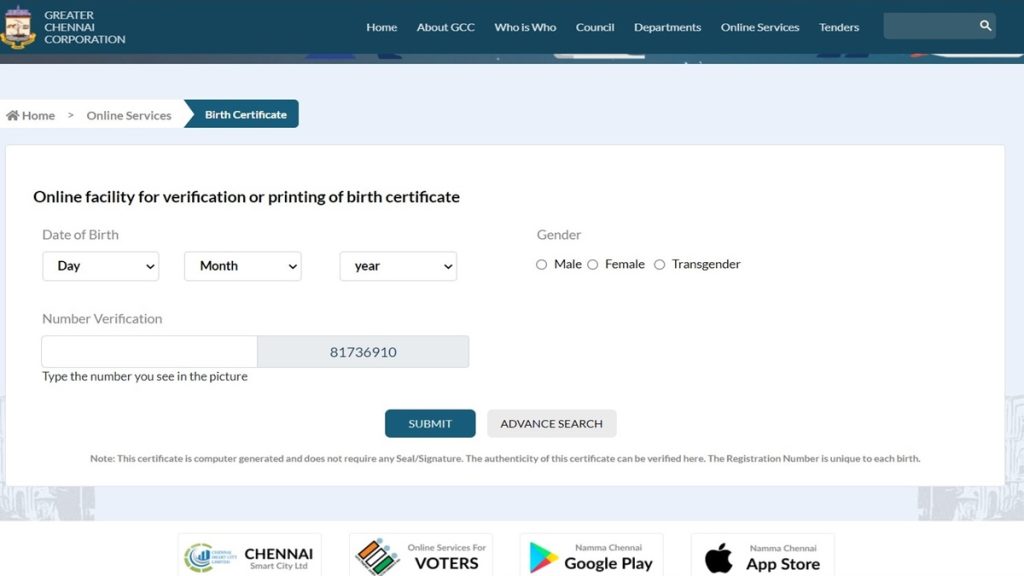The image size is (1024, 576).
Task: Open the Day dropdown
Action: click(x=100, y=266)
